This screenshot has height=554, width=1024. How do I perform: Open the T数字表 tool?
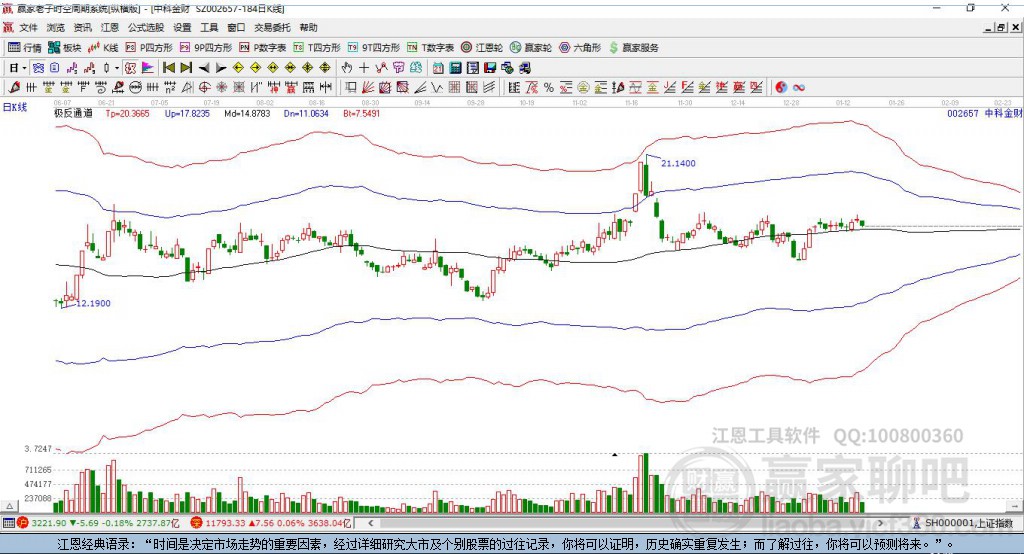(430, 48)
